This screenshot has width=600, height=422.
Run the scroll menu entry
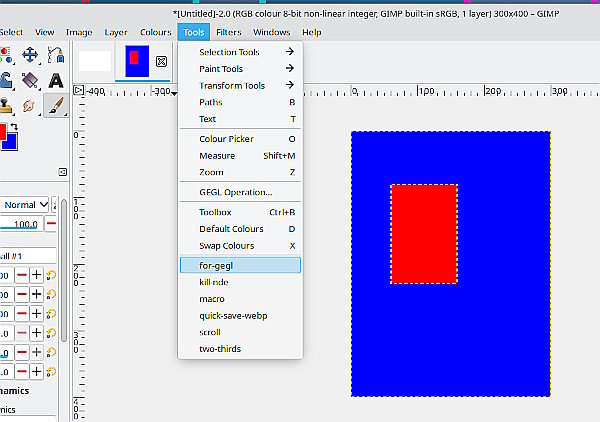pyautogui.click(x=240, y=332)
